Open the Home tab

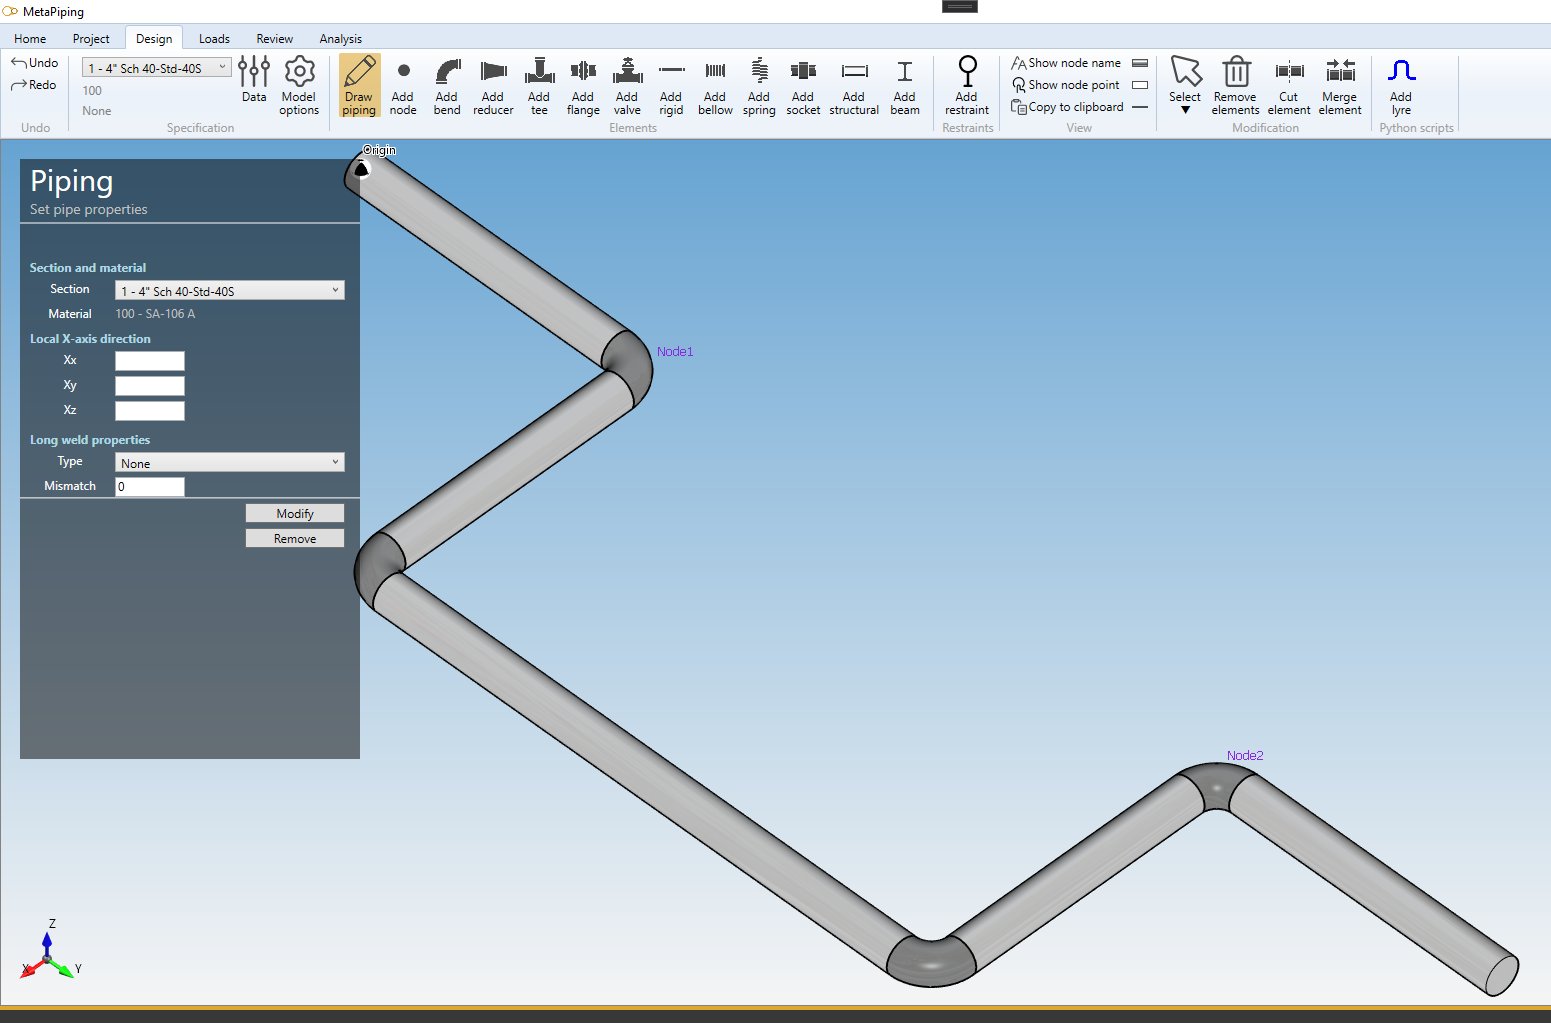[30, 39]
